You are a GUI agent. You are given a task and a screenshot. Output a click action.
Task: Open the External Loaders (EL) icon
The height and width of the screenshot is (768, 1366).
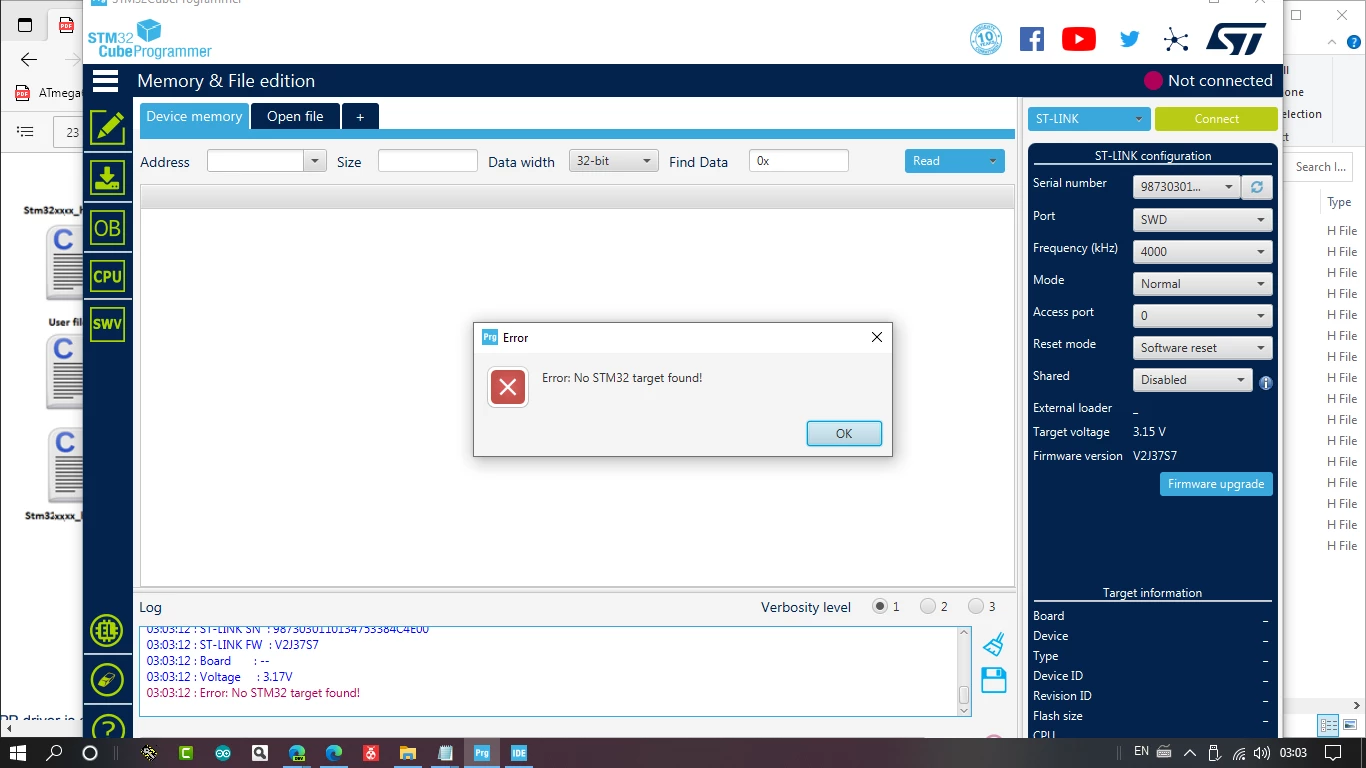[107, 630]
